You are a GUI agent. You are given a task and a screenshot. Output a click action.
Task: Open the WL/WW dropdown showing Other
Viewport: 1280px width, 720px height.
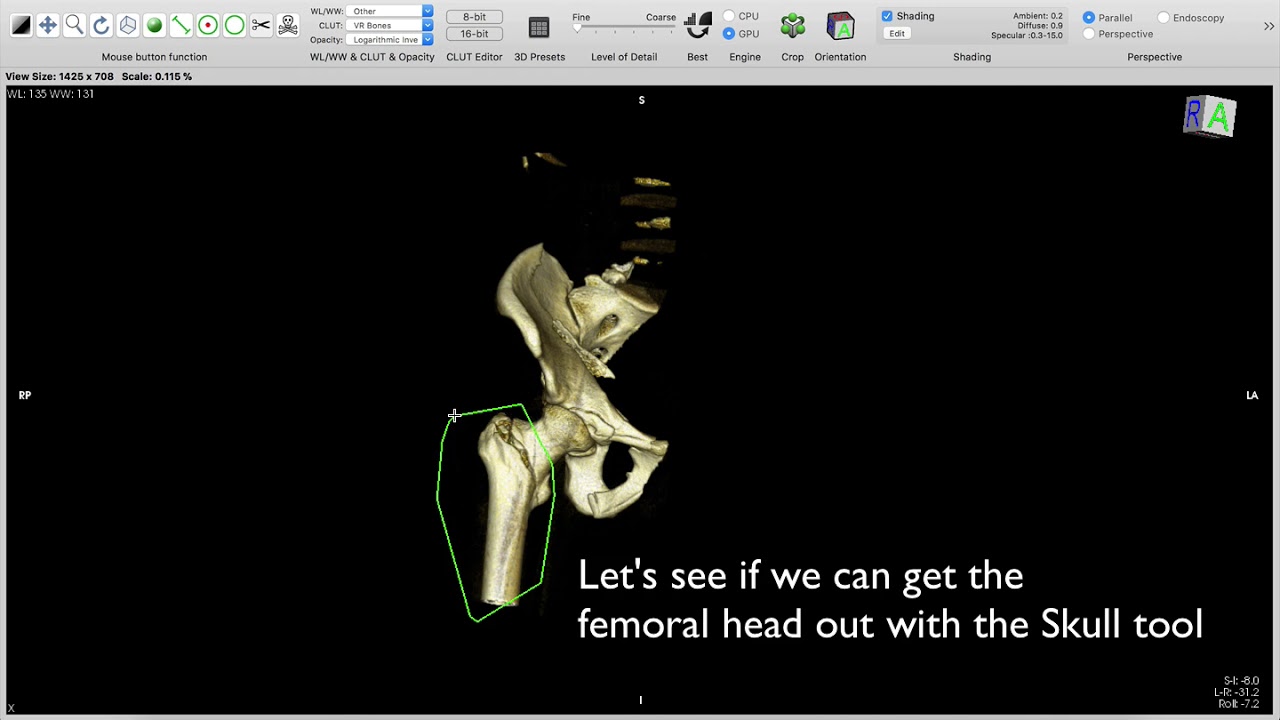[391, 11]
